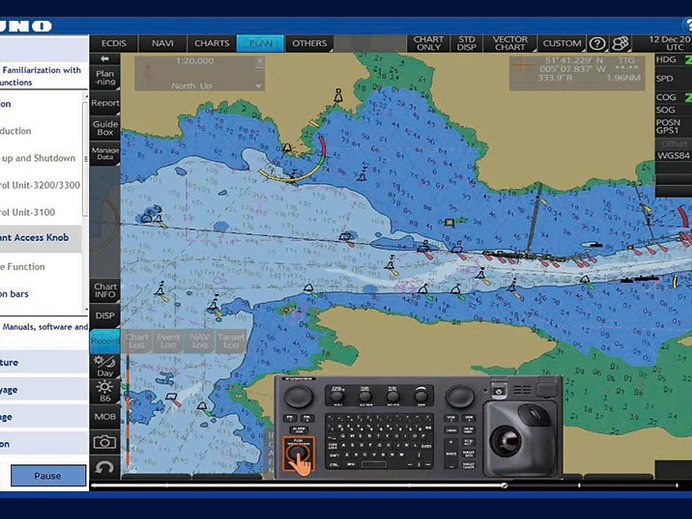Select the OTHERS tab

(309, 43)
